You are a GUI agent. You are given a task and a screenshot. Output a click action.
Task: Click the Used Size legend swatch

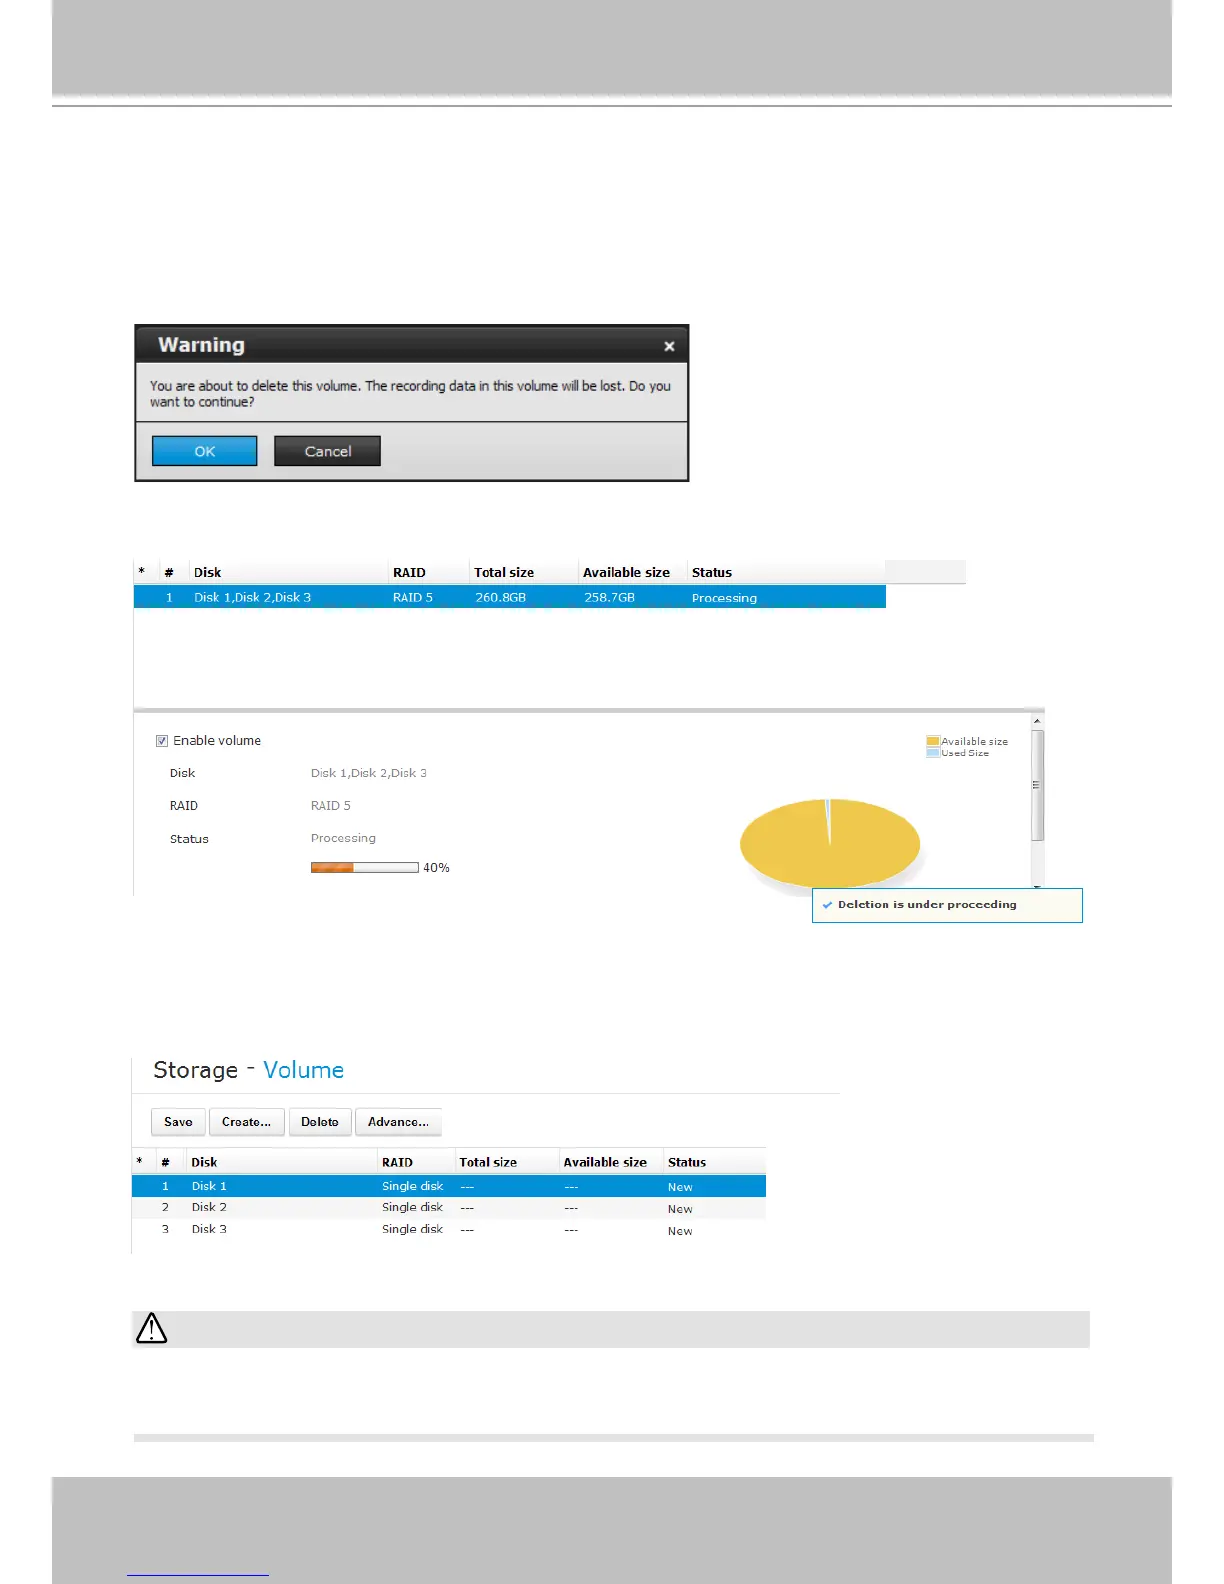click(x=933, y=753)
